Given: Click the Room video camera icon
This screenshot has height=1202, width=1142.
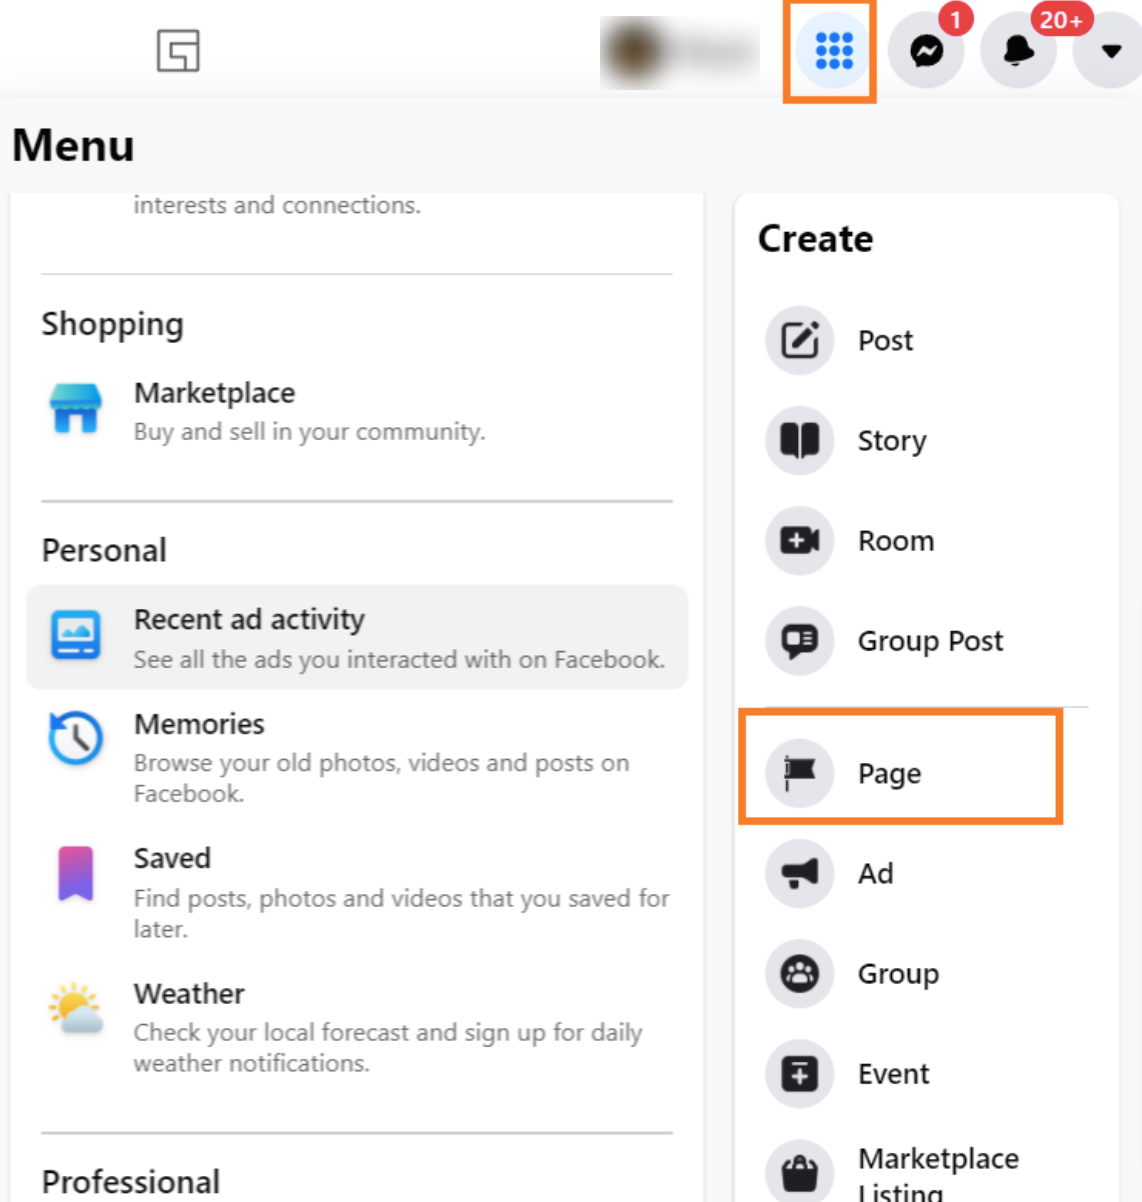Looking at the screenshot, I should 799,541.
